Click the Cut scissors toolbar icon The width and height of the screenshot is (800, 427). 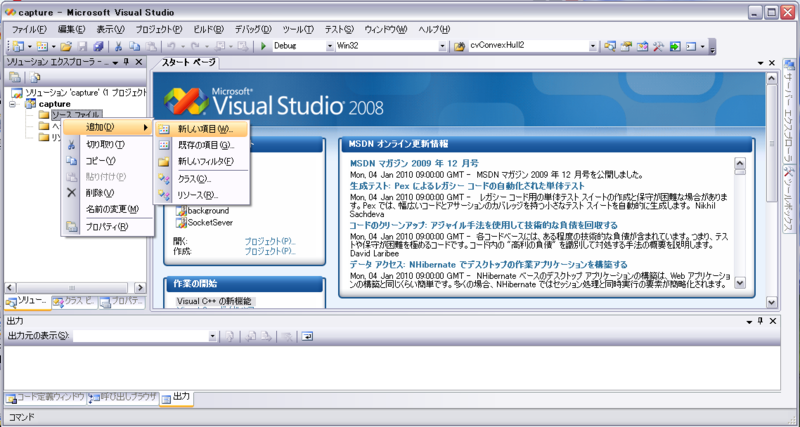tap(118, 46)
